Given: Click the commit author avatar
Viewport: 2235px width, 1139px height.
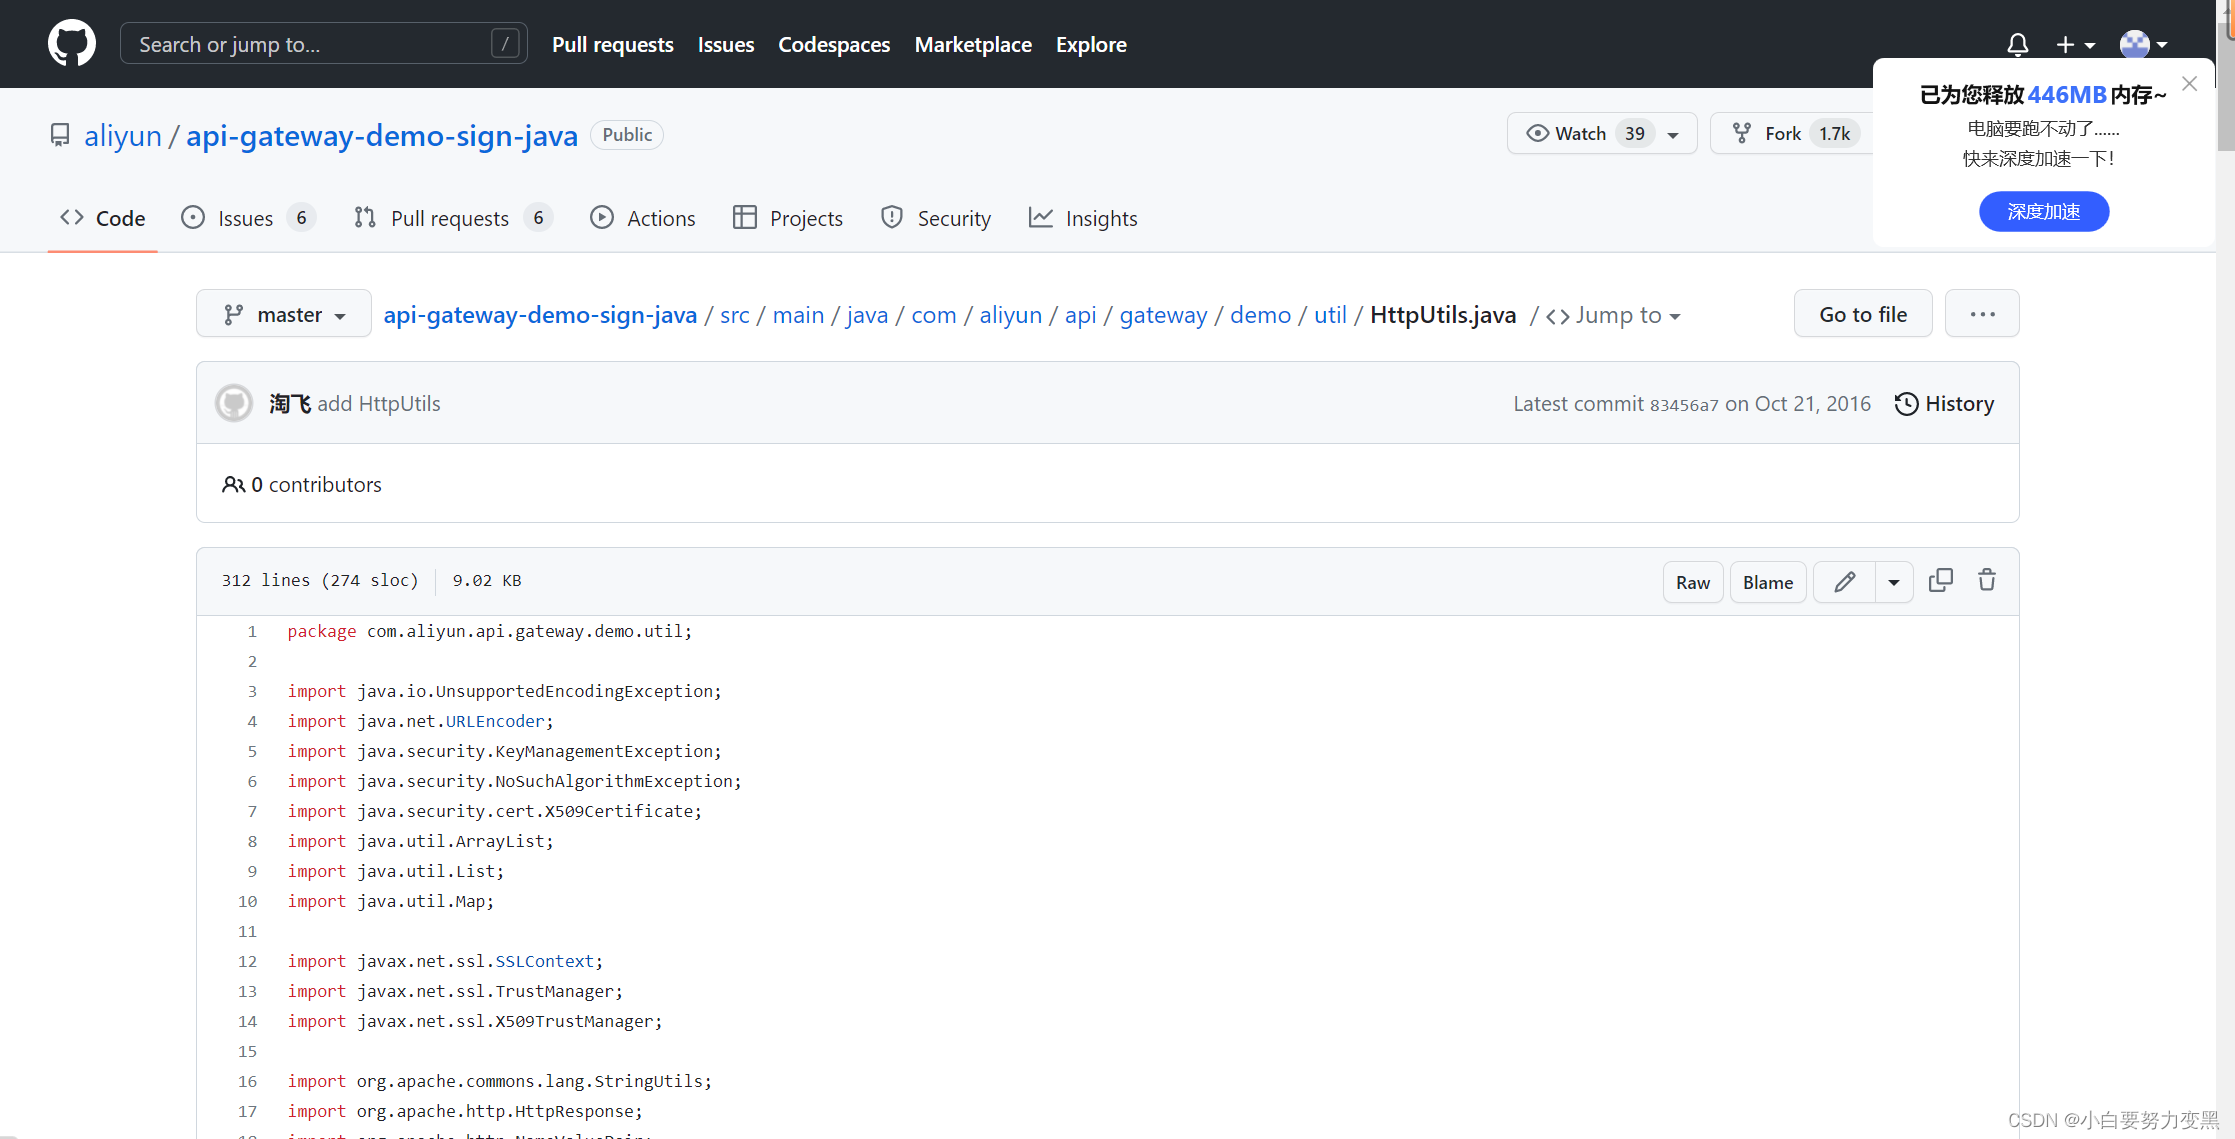Looking at the screenshot, I should [234, 403].
